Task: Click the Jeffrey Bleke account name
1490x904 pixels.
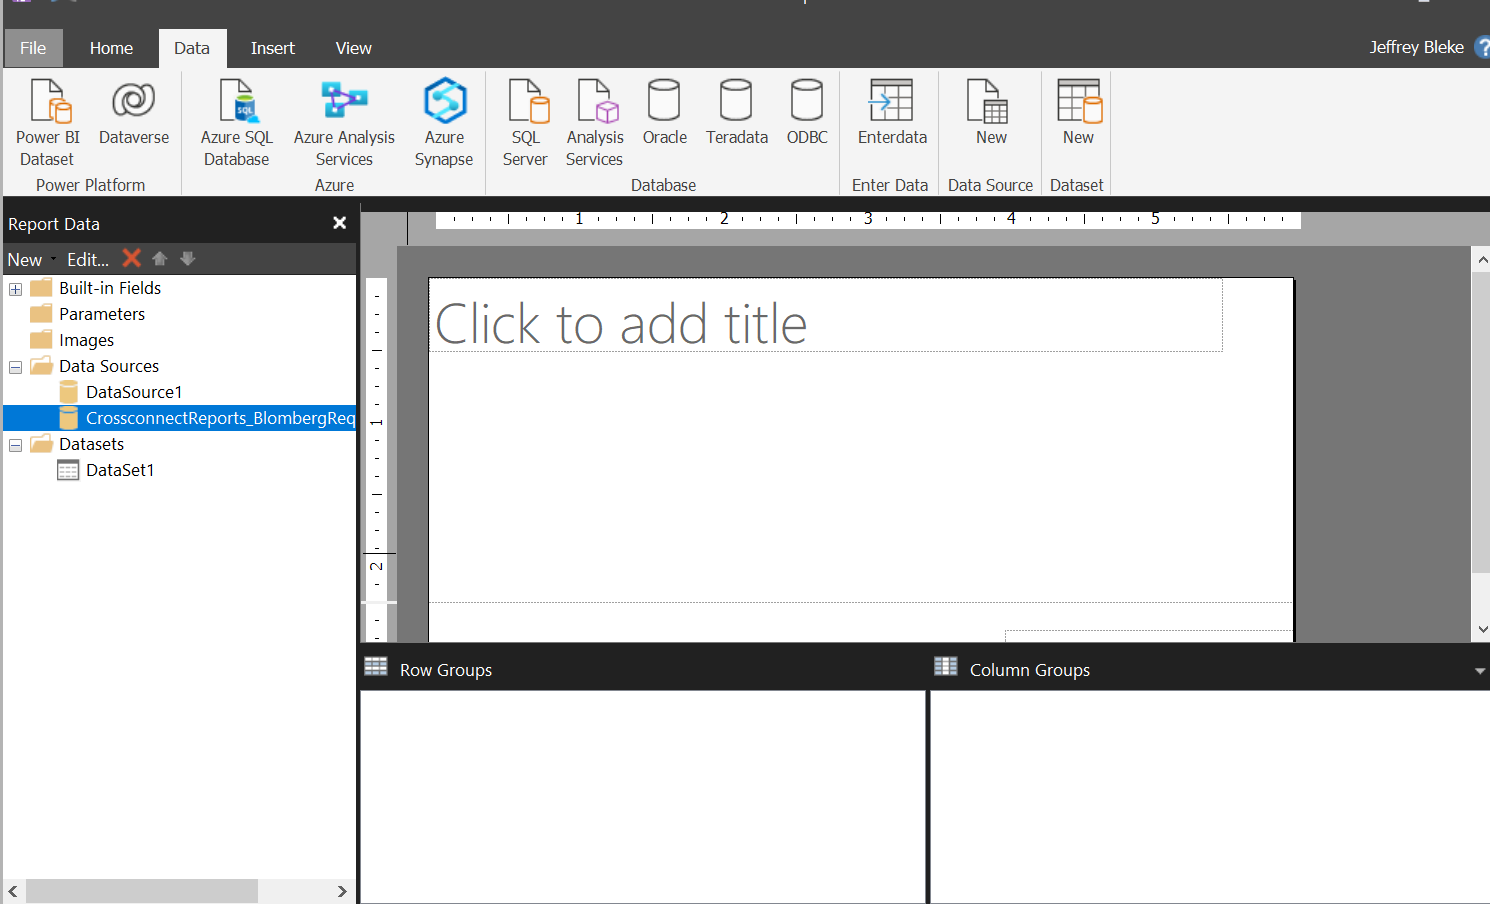Action: click(1416, 47)
